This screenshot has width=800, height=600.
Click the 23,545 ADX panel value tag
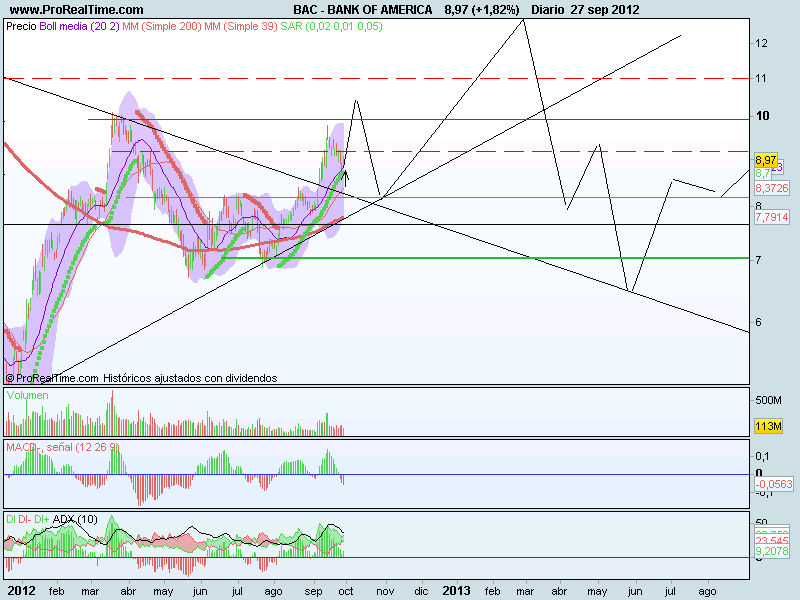pyautogui.click(x=772, y=541)
